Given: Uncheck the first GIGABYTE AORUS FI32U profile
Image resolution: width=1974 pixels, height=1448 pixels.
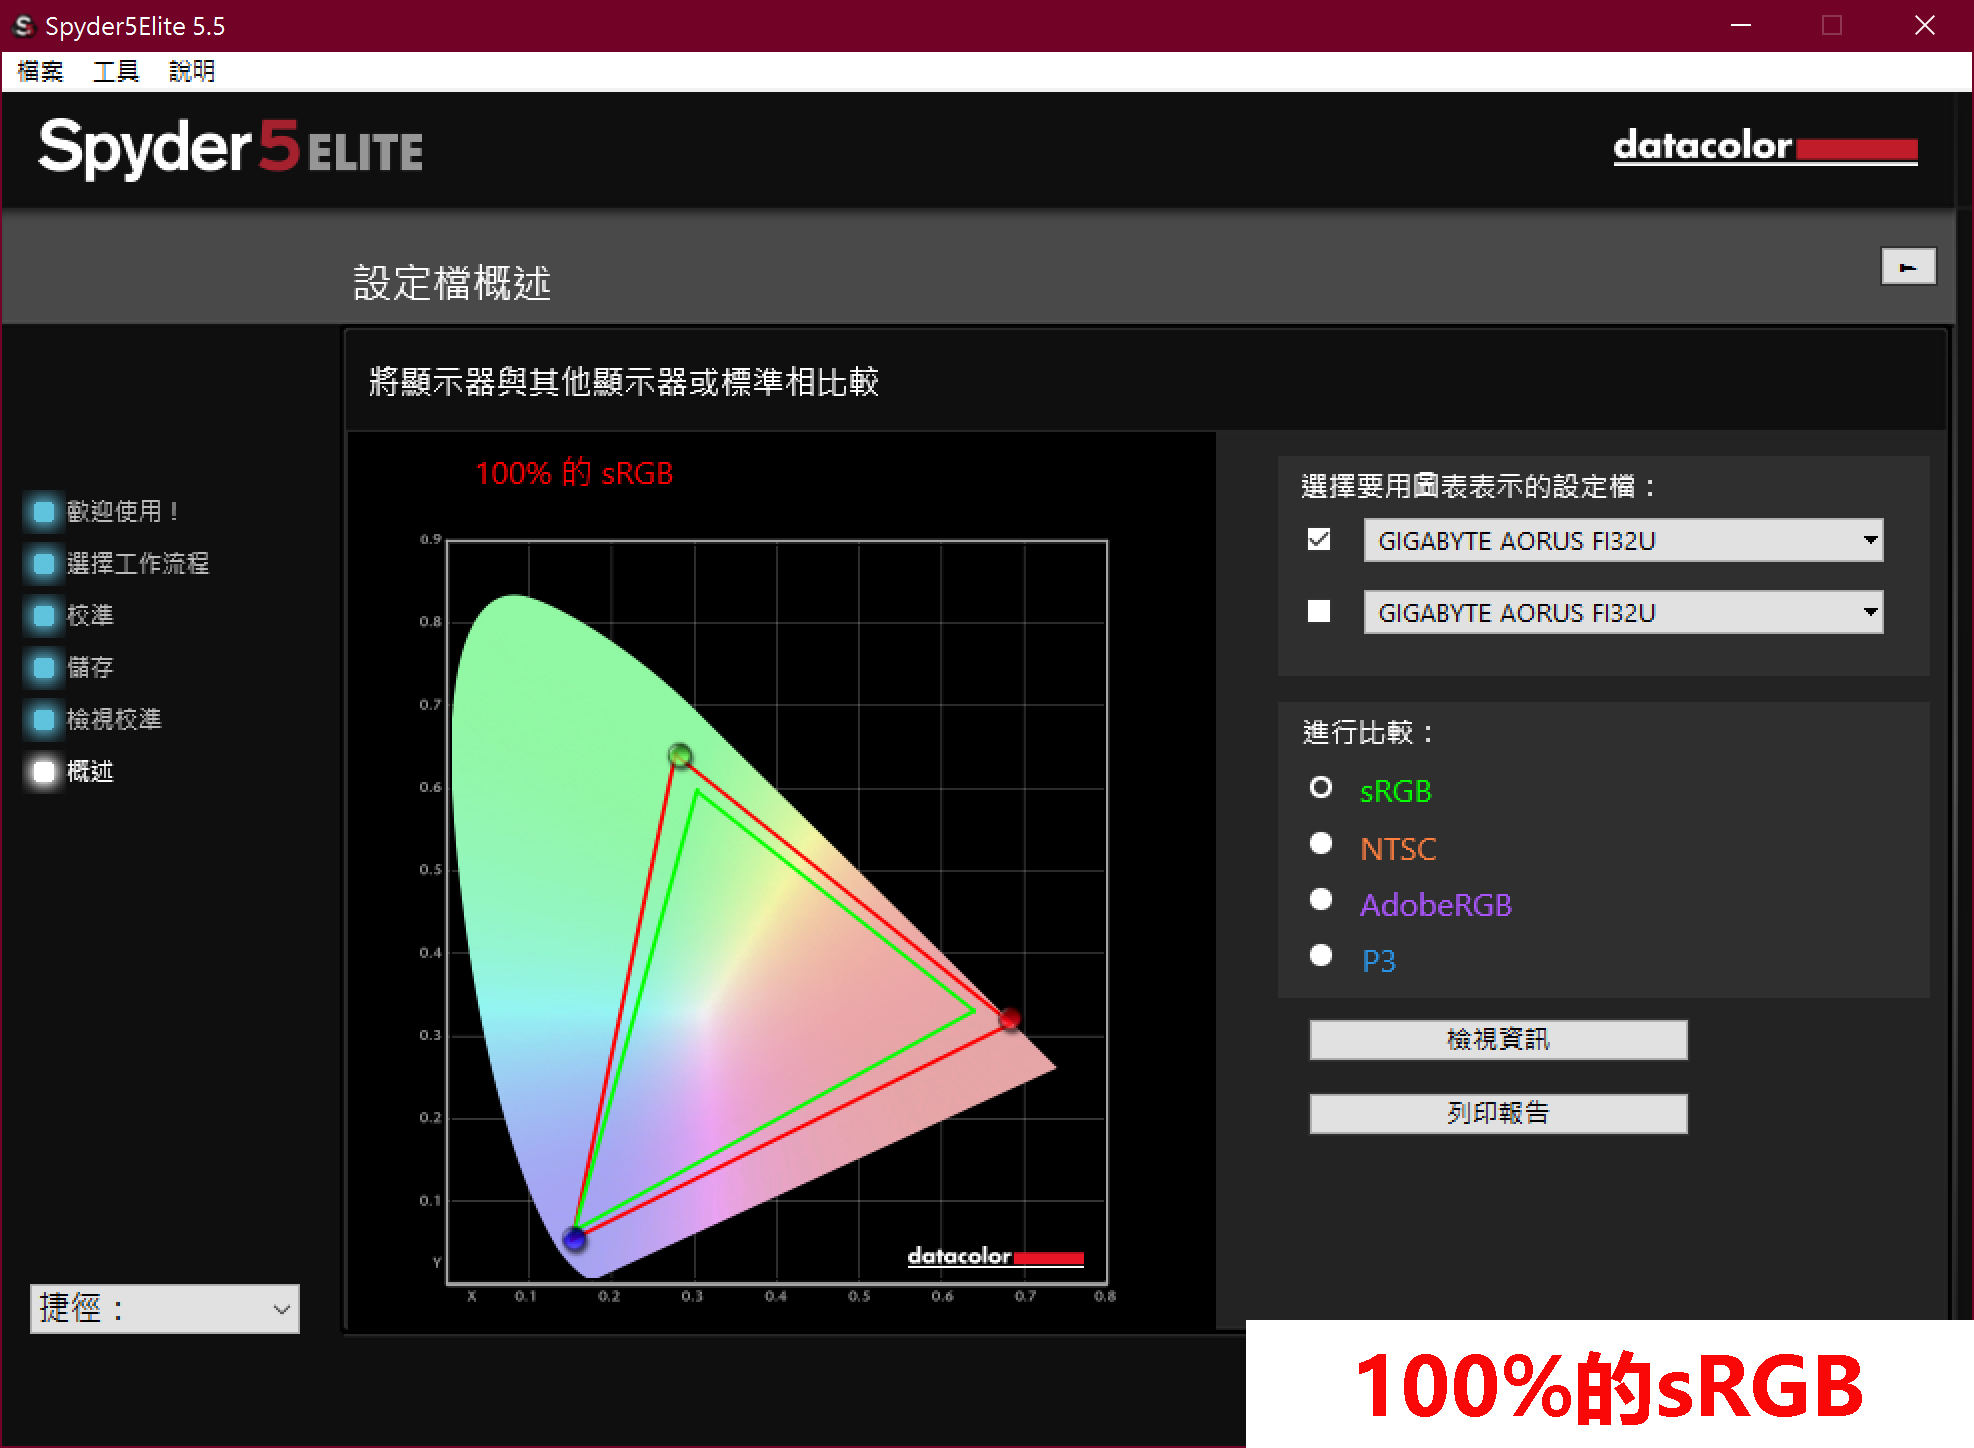Looking at the screenshot, I should click(x=1318, y=539).
